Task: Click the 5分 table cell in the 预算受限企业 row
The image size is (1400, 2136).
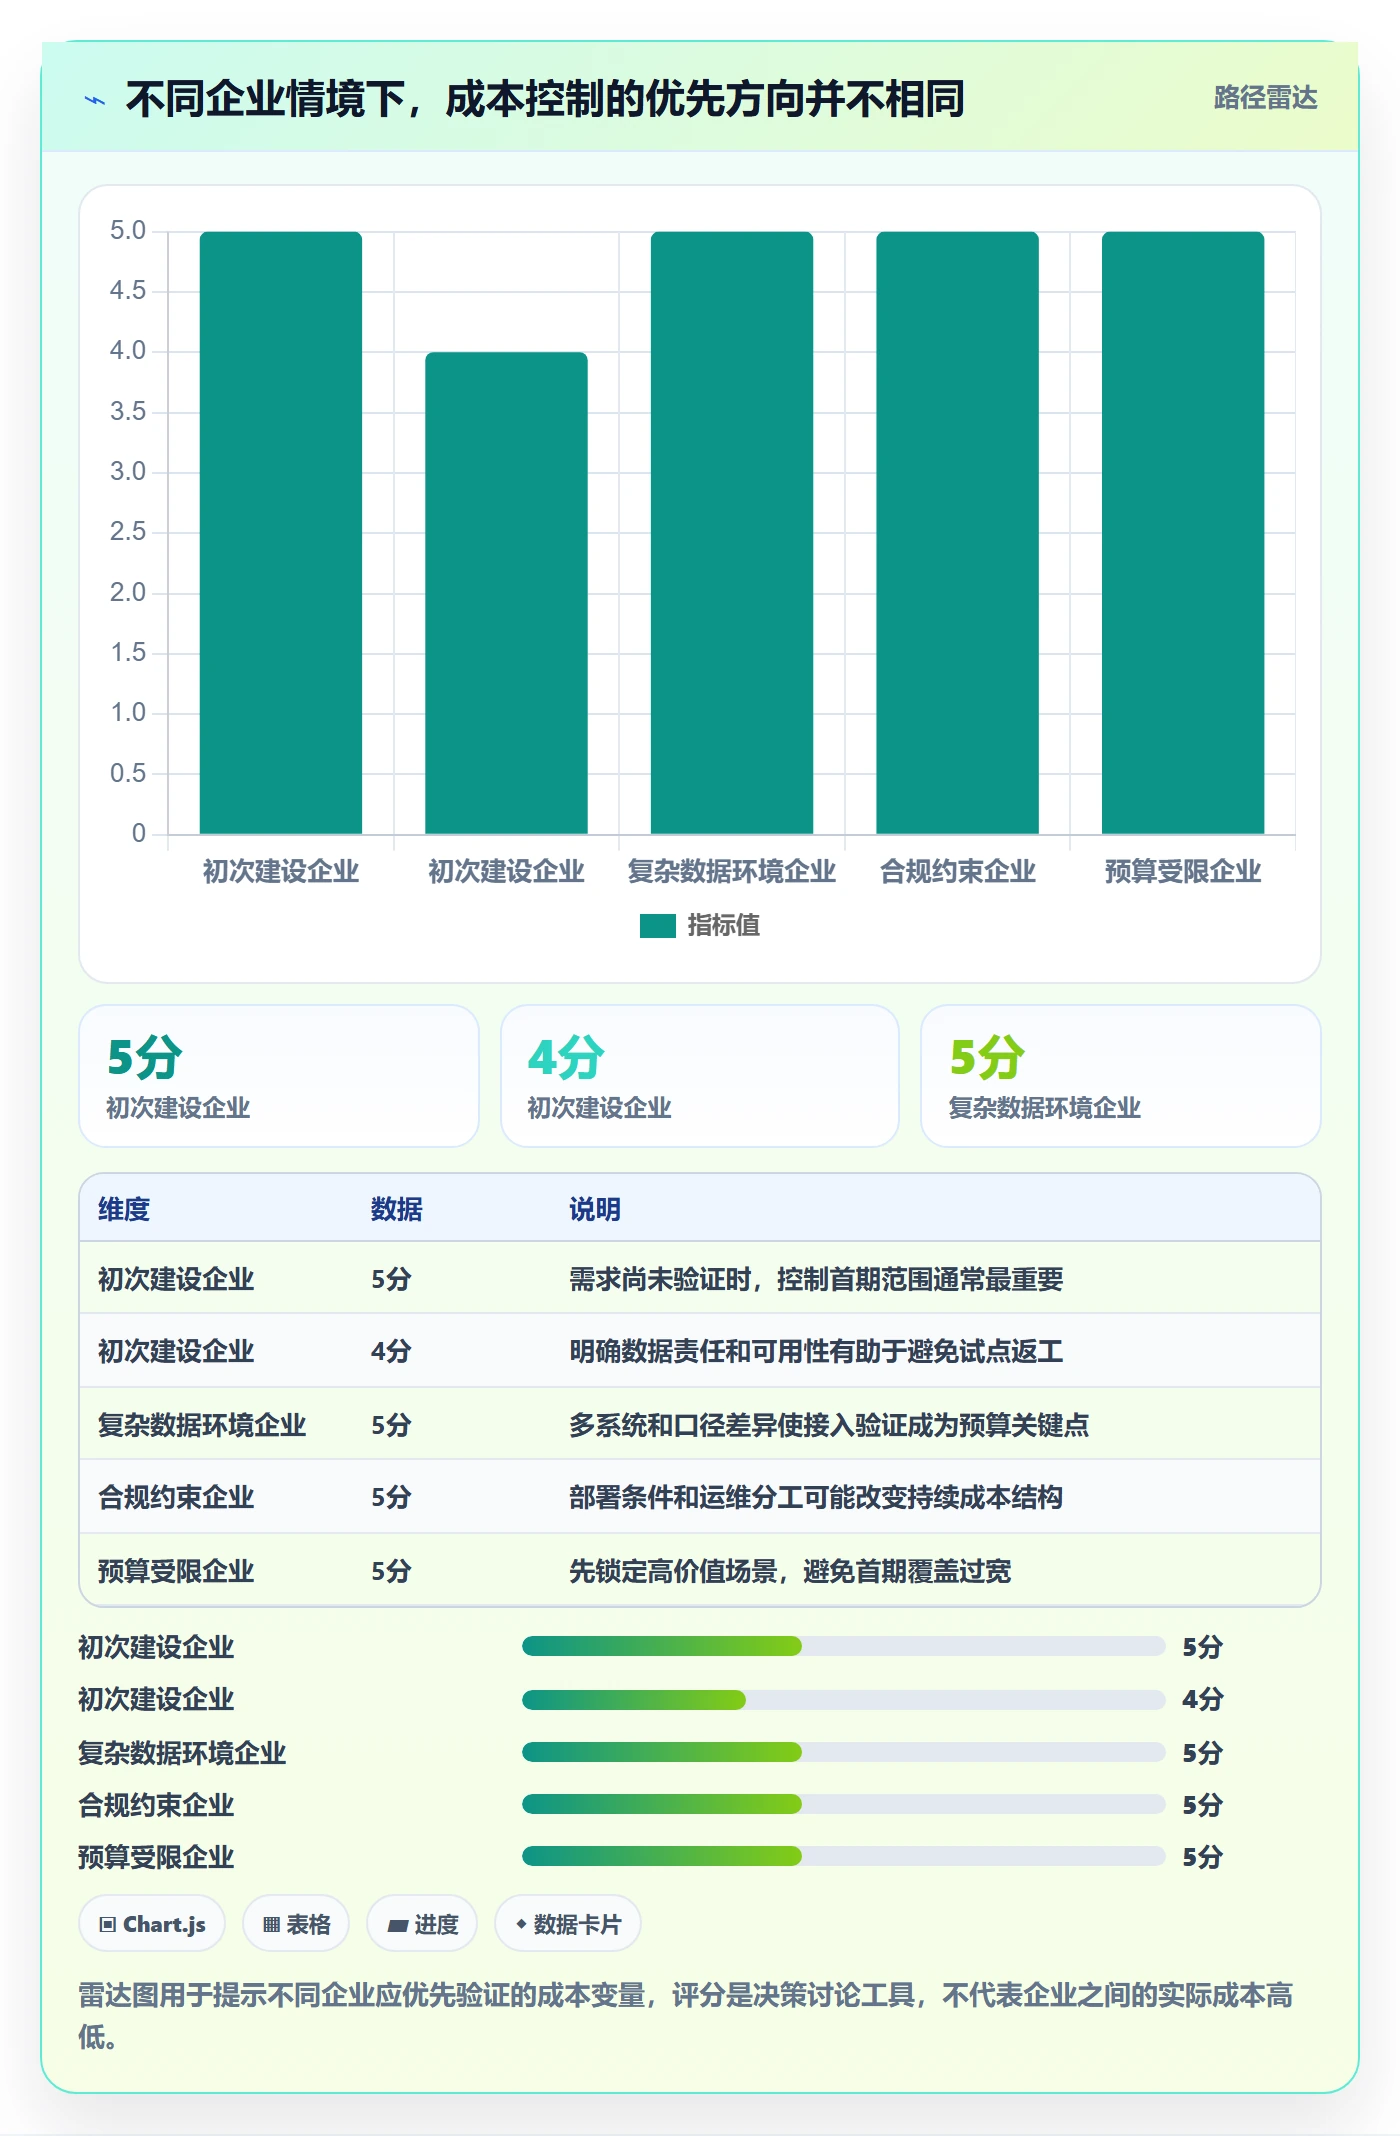Action: (x=391, y=1571)
